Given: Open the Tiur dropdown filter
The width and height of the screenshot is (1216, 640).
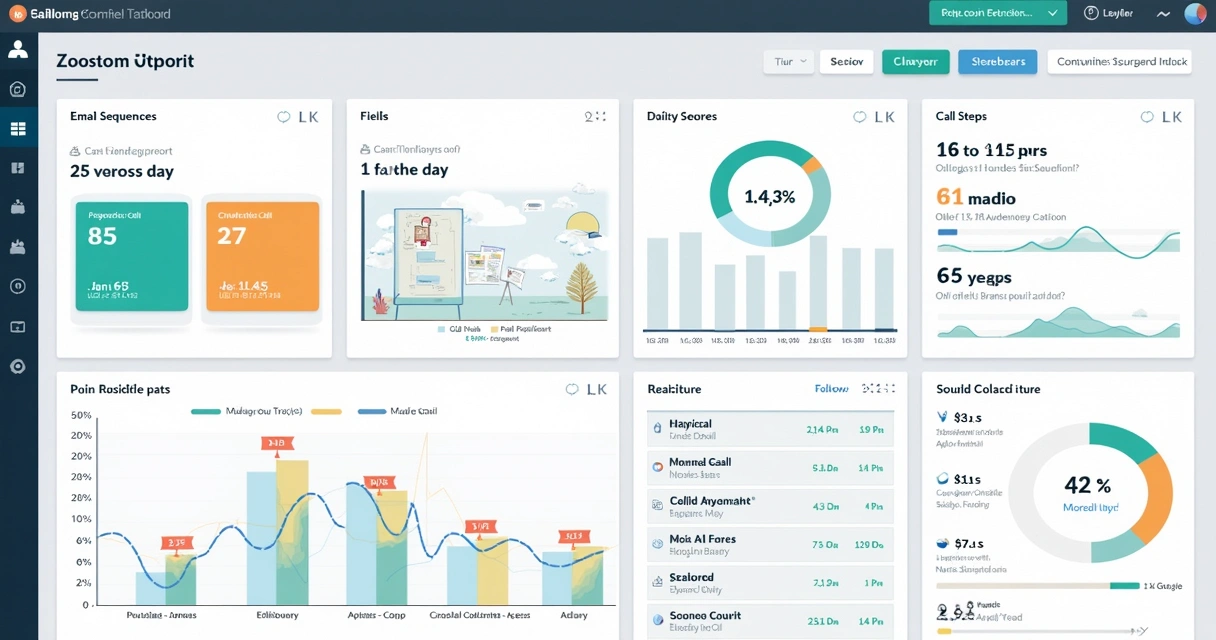Looking at the screenshot, I should coord(789,62).
